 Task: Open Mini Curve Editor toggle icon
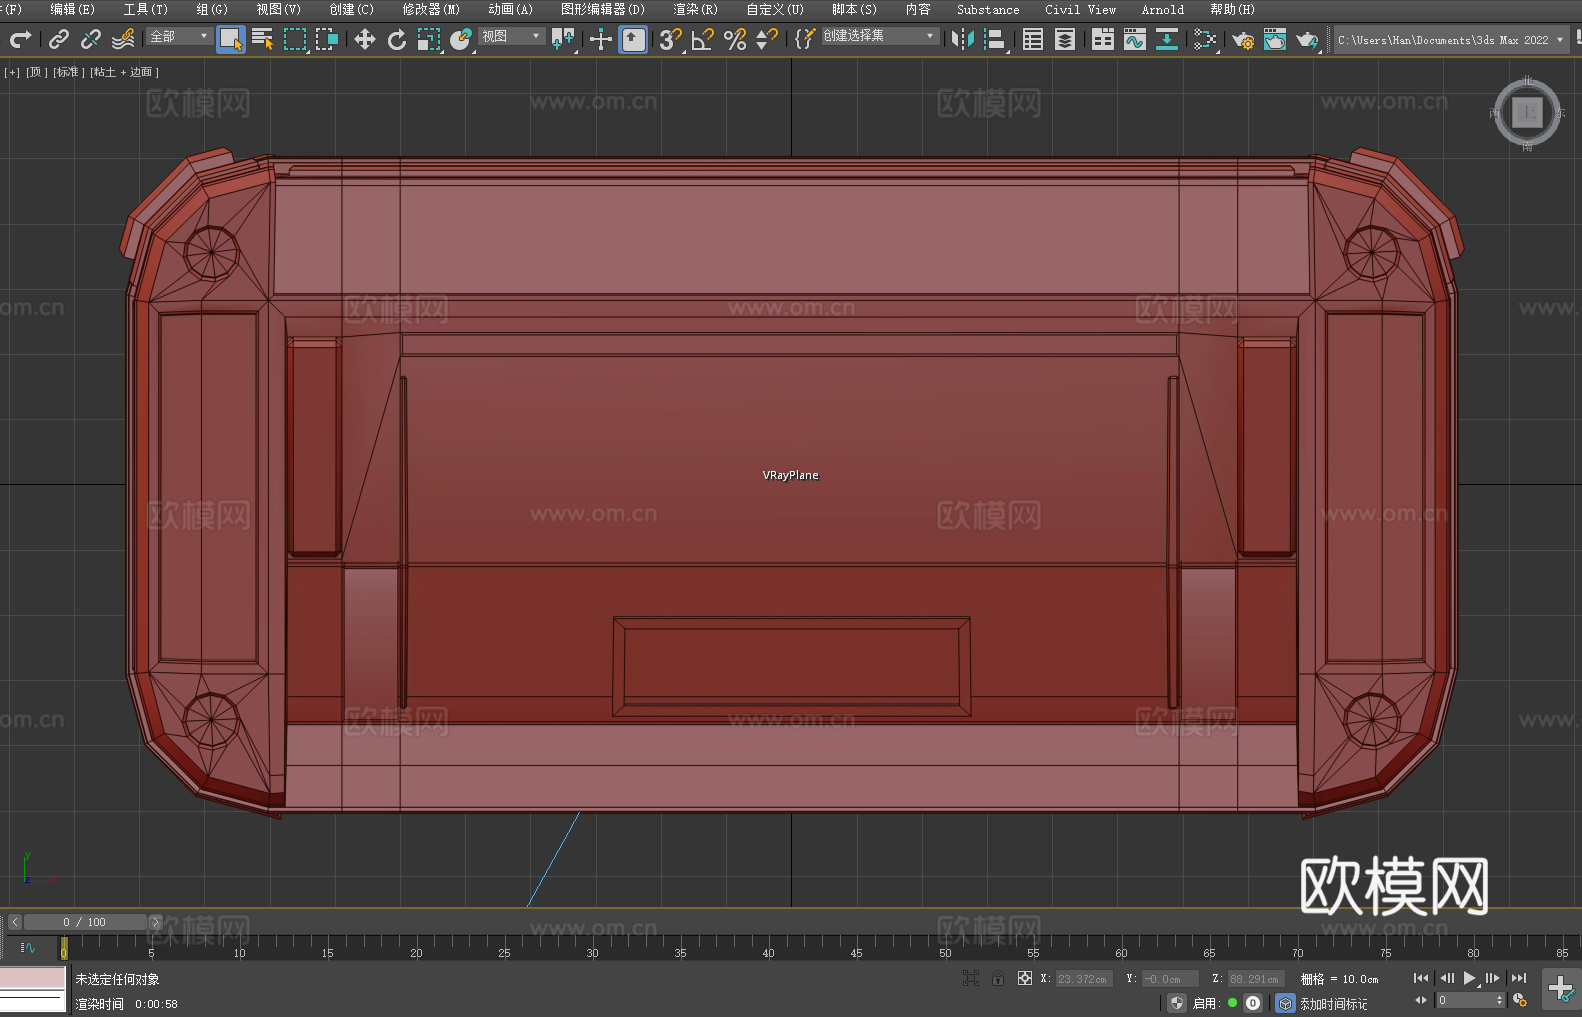click(28, 947)
